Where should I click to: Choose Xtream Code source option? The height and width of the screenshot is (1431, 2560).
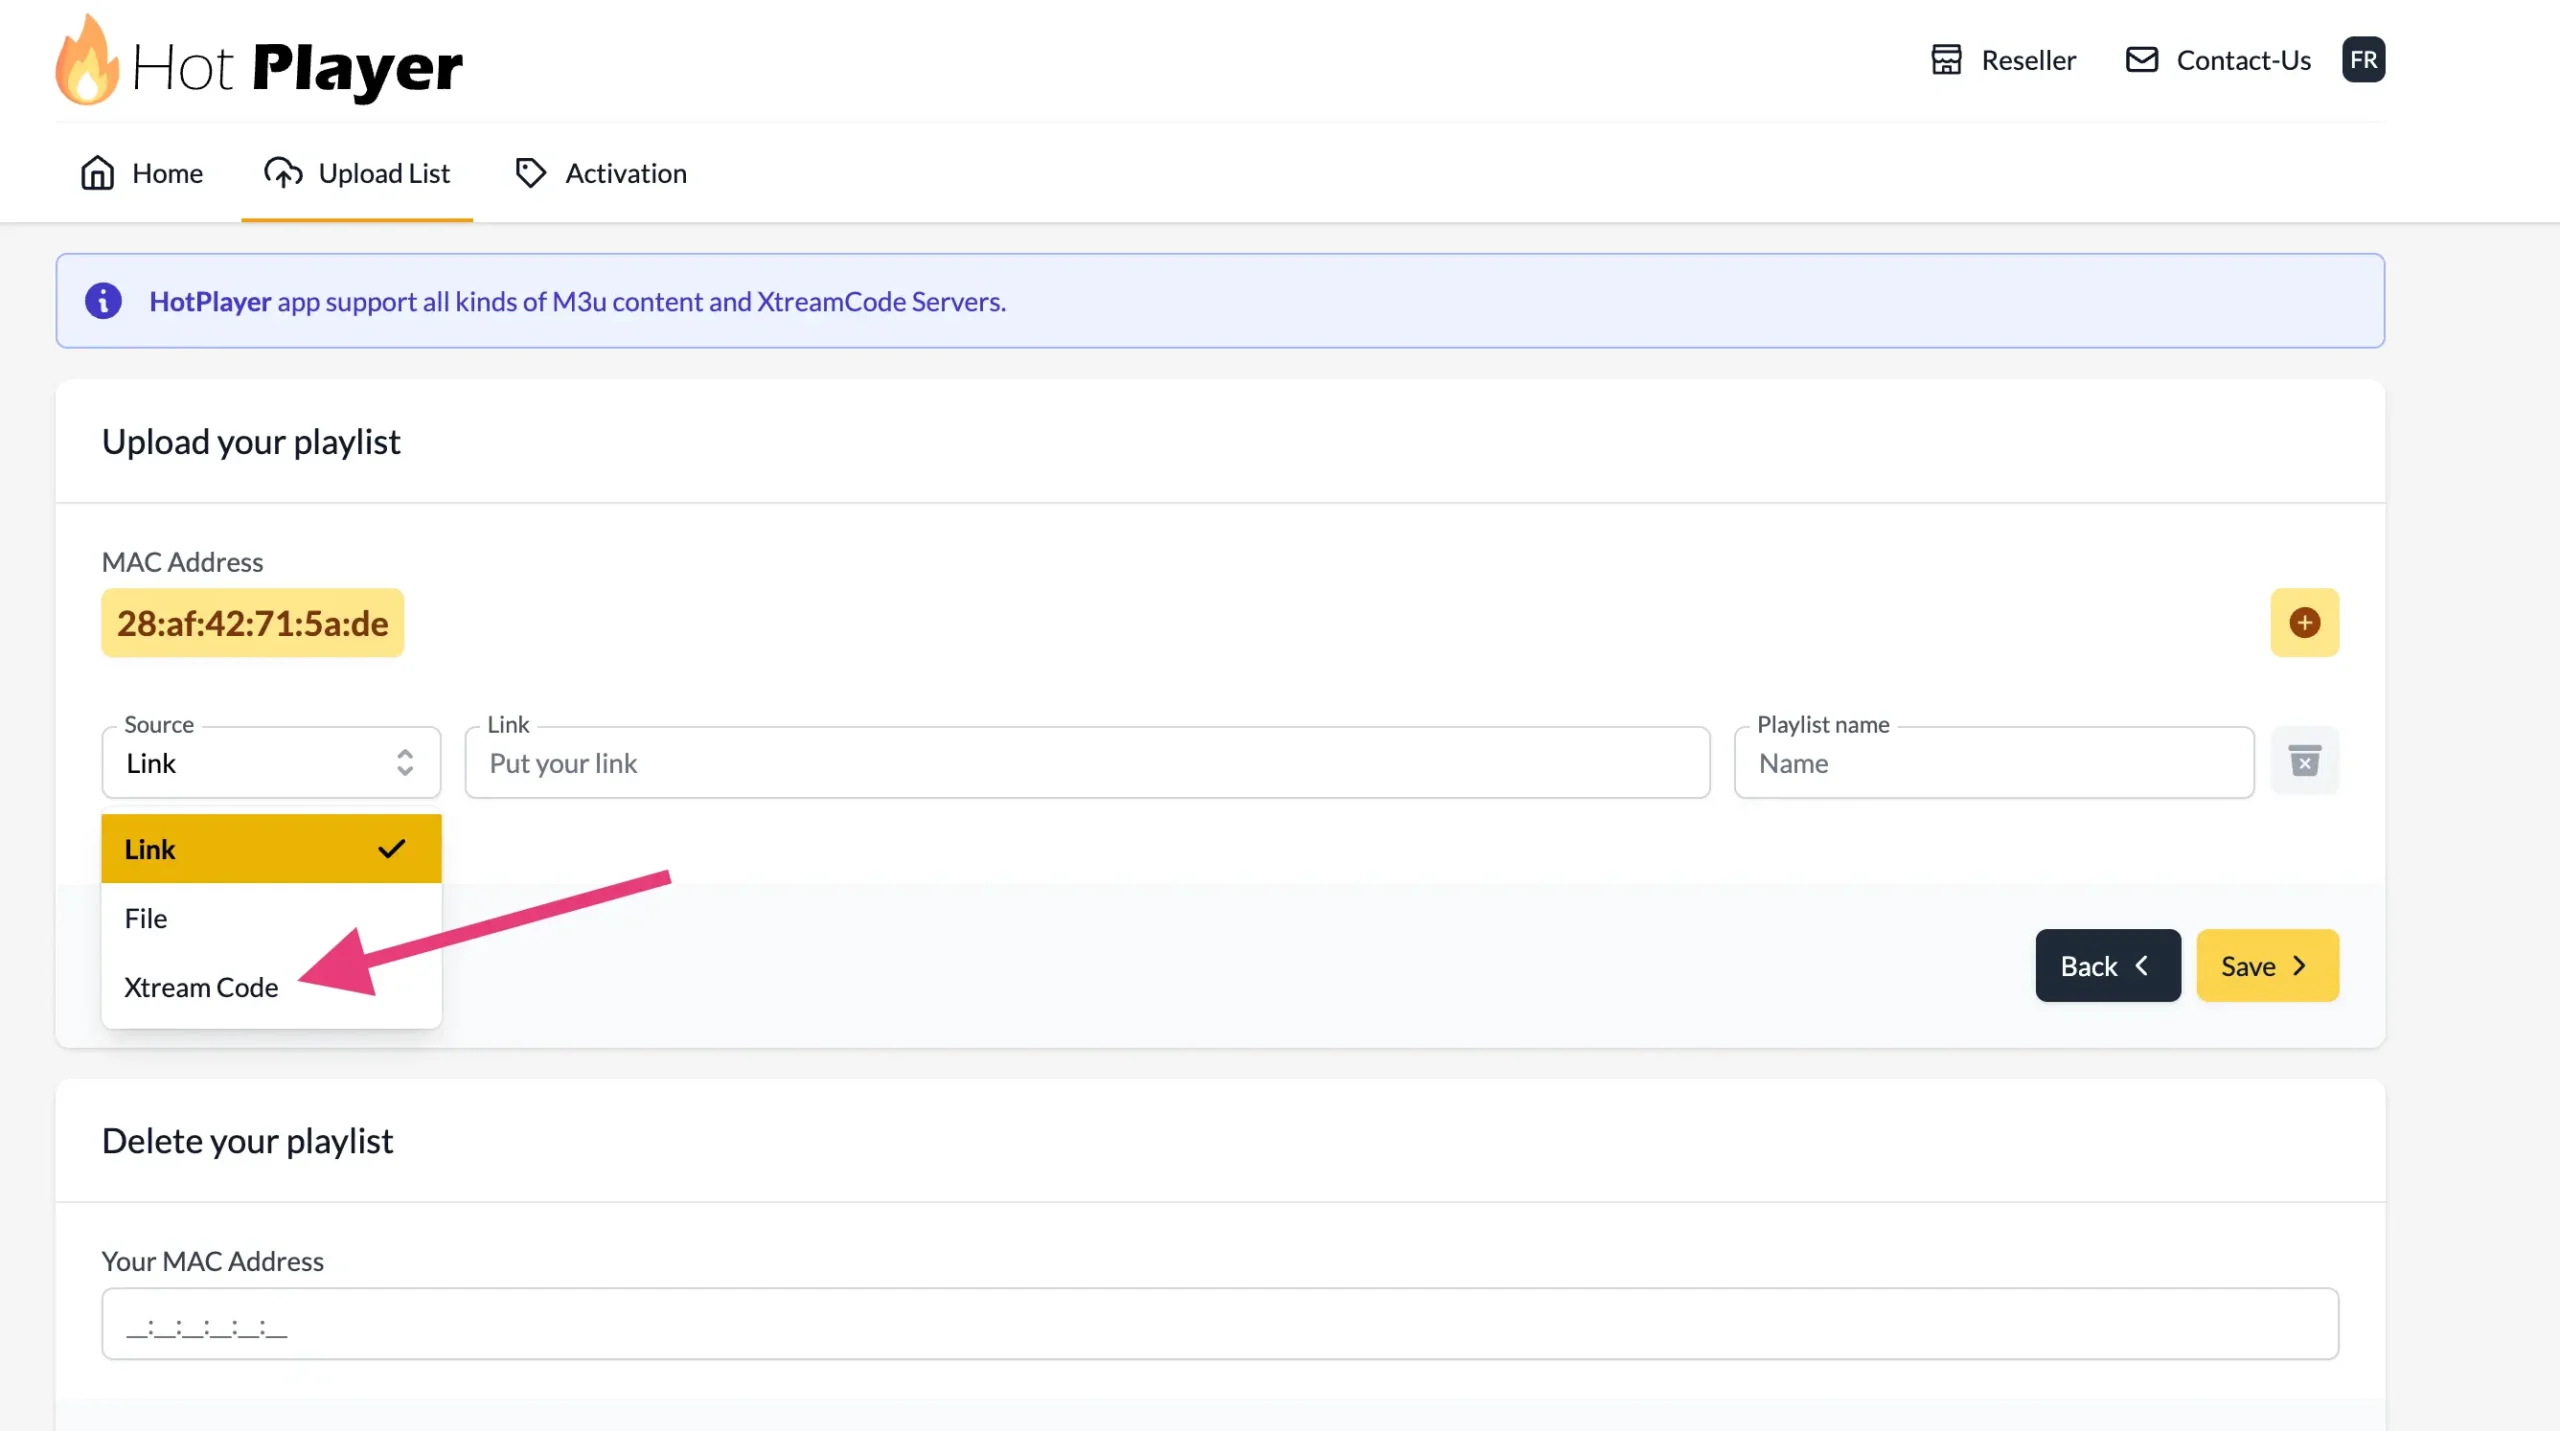coord(202,987)
